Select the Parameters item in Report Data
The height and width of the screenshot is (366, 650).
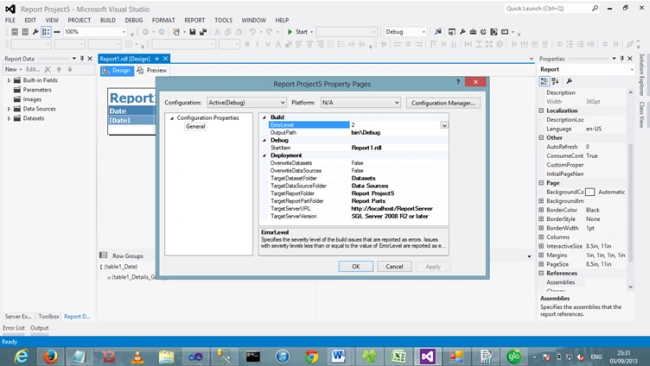(x=37, y=90)
